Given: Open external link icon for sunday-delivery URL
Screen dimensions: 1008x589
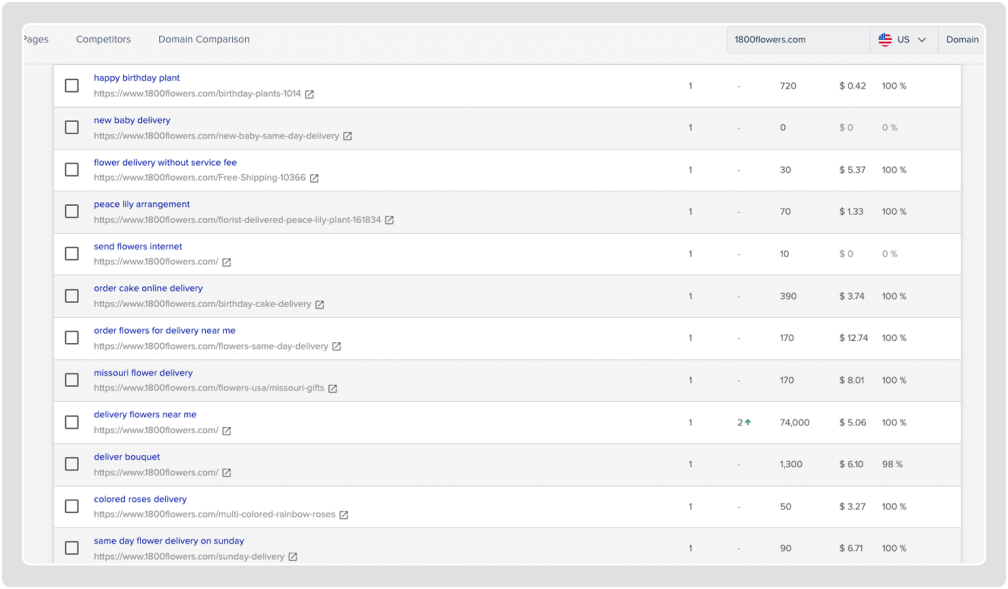Looking at the screenshot, I should click(293, 557).
